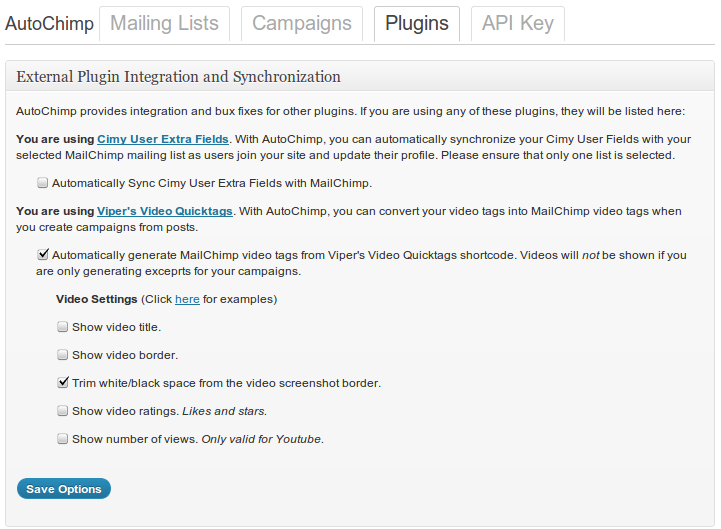The image size is (721, 529).
Task: Open the API Key tab
Action: tap(518, 23)
